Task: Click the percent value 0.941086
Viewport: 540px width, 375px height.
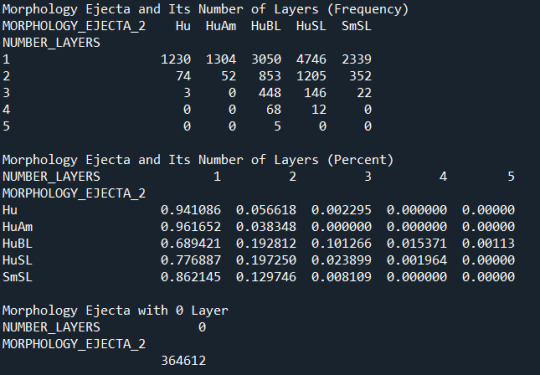Action: 190,210
